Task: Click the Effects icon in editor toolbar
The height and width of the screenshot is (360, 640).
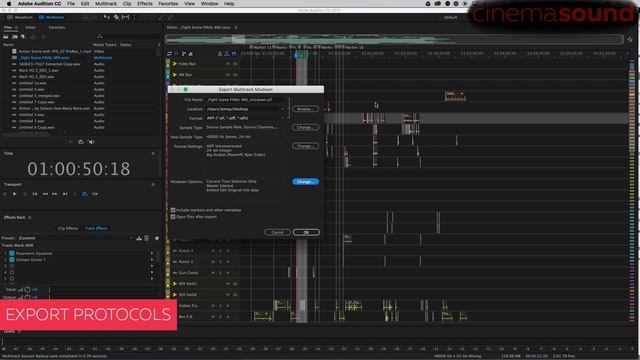Action: (176, 54)
